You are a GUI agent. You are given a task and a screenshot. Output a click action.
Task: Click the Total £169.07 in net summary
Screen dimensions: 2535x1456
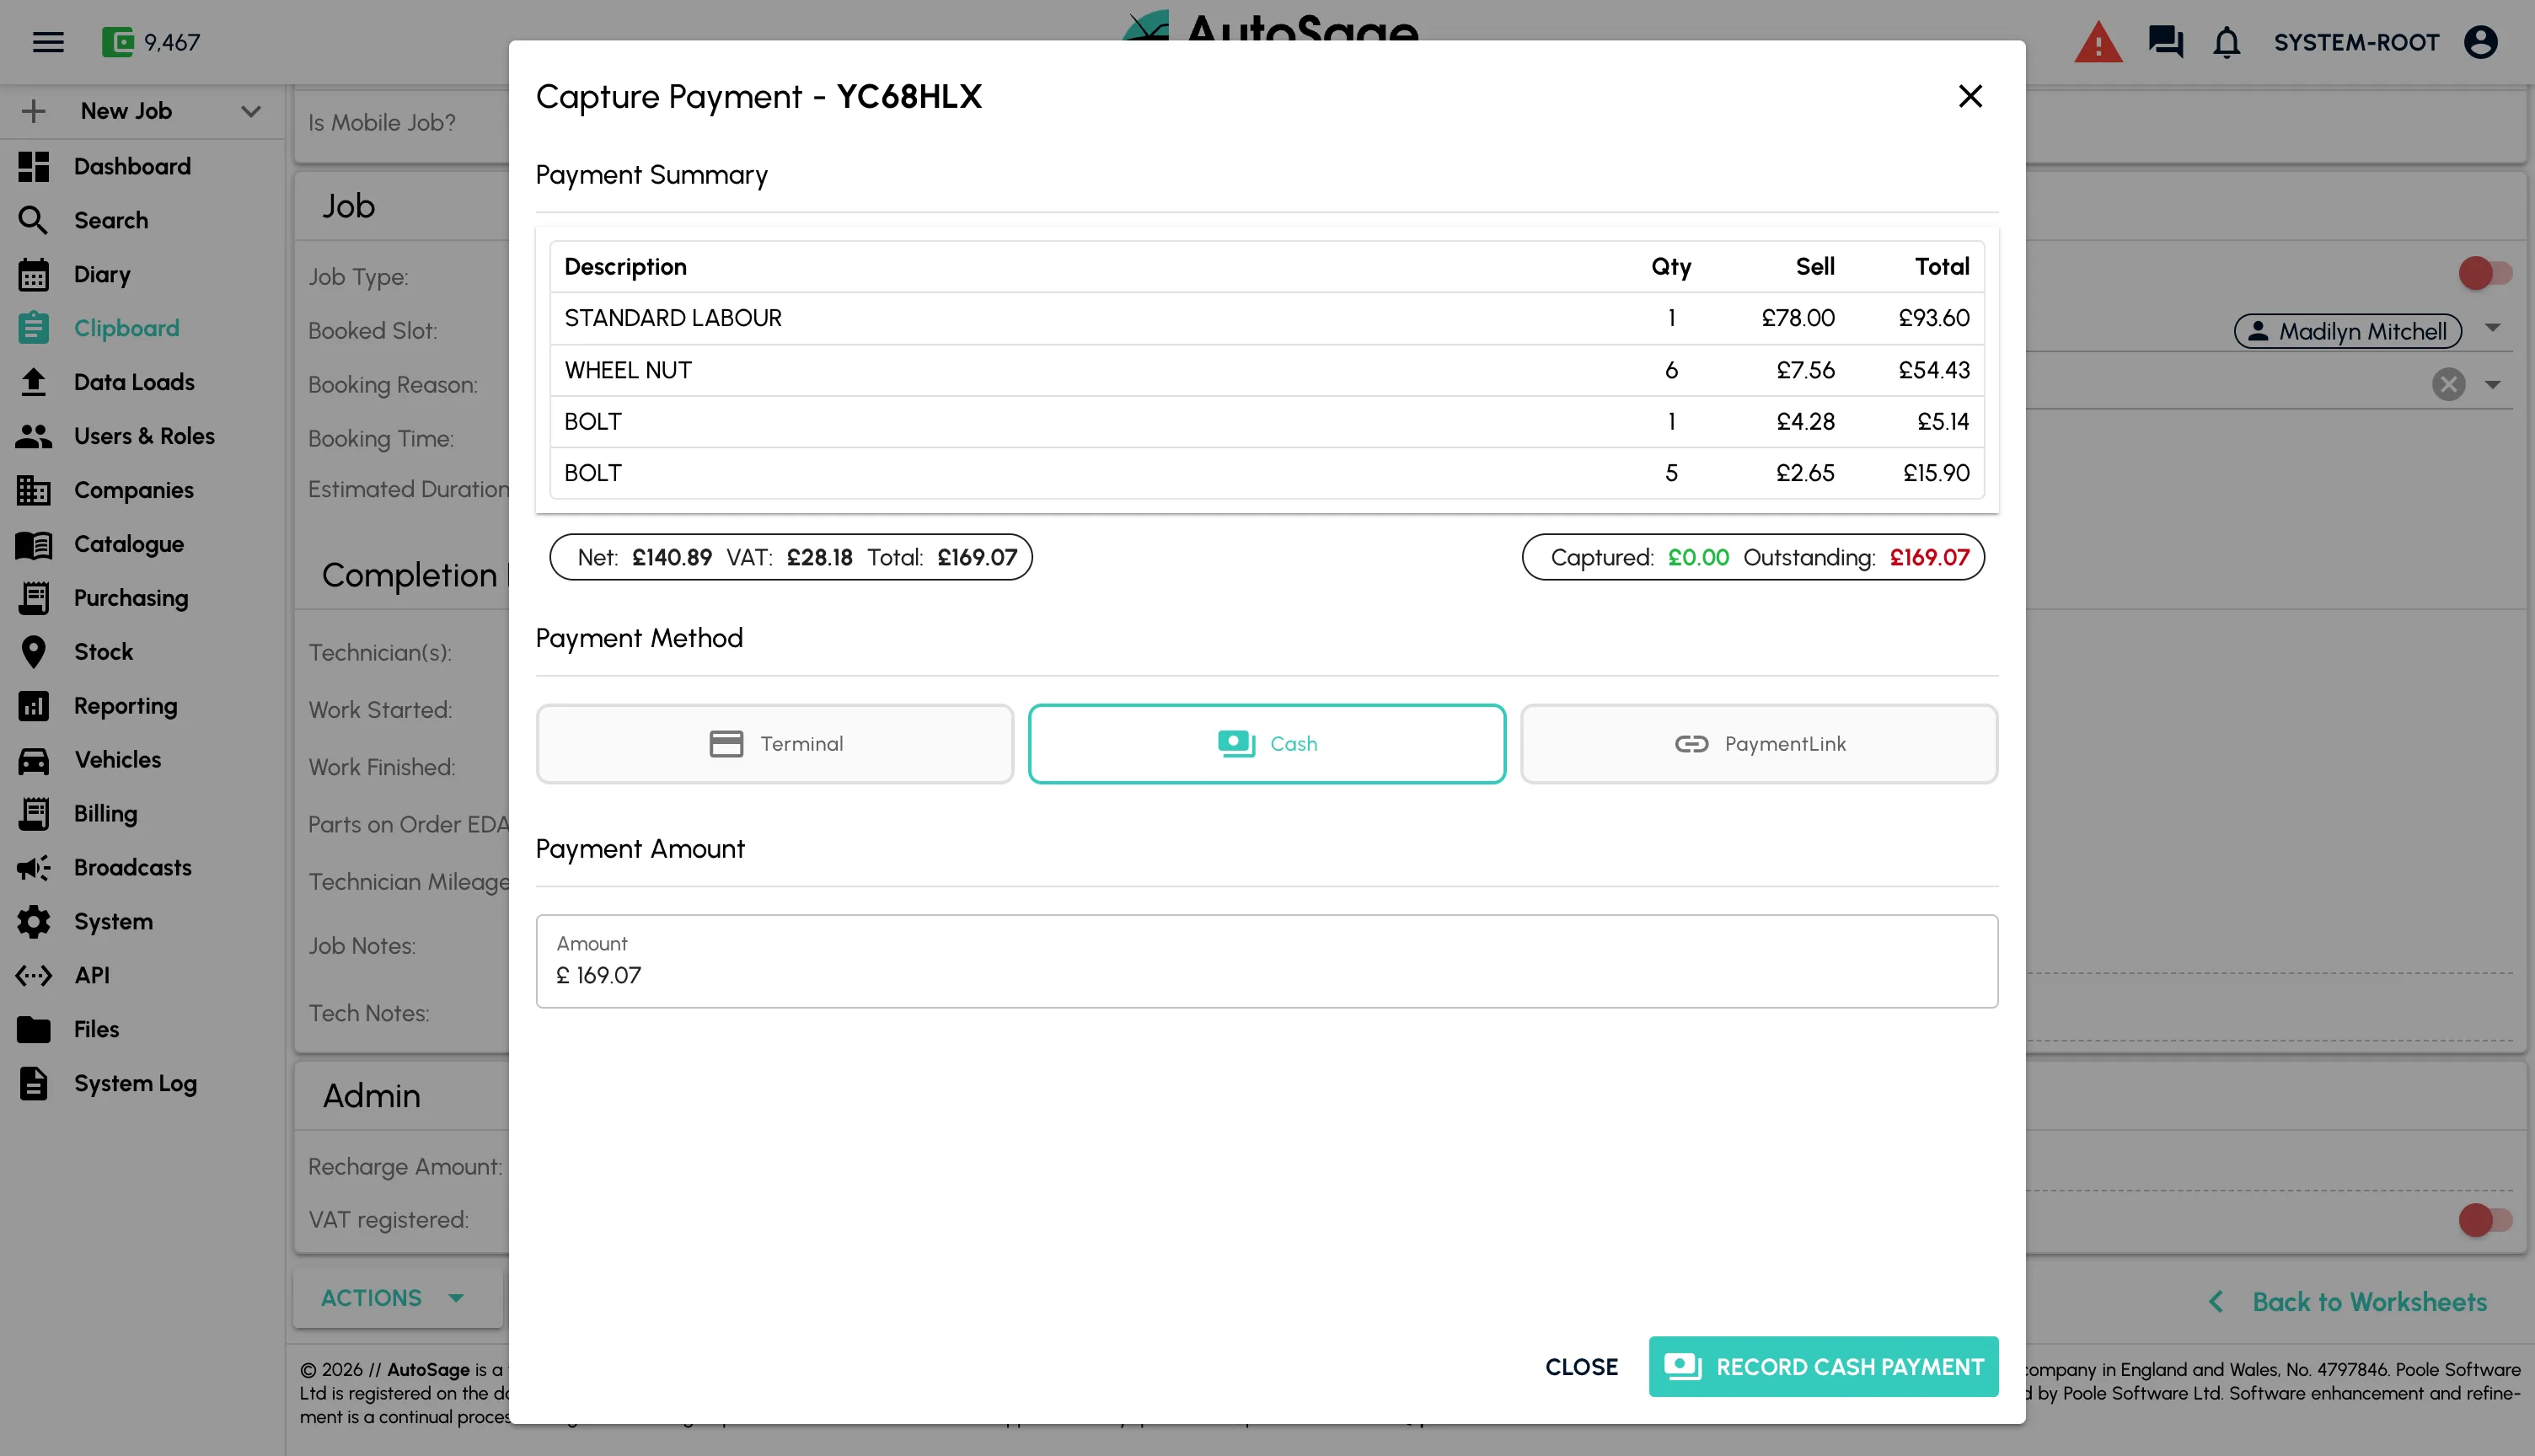click(x=977, y=557)
